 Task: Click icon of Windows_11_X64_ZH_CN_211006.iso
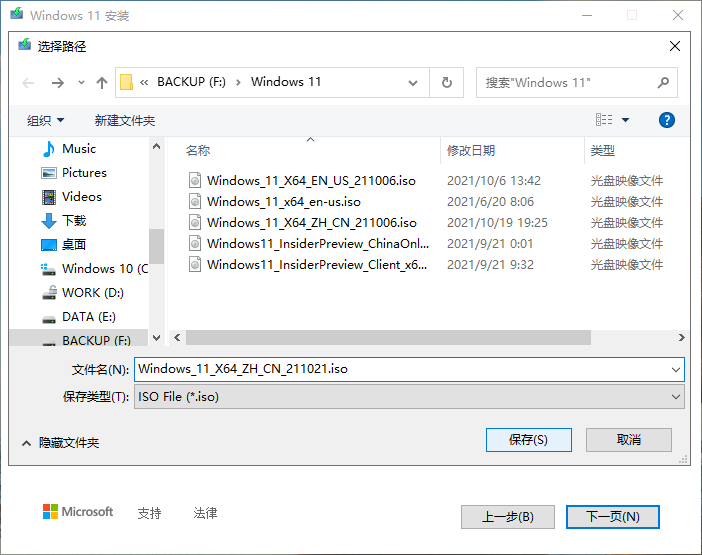[x=195, y=222]
